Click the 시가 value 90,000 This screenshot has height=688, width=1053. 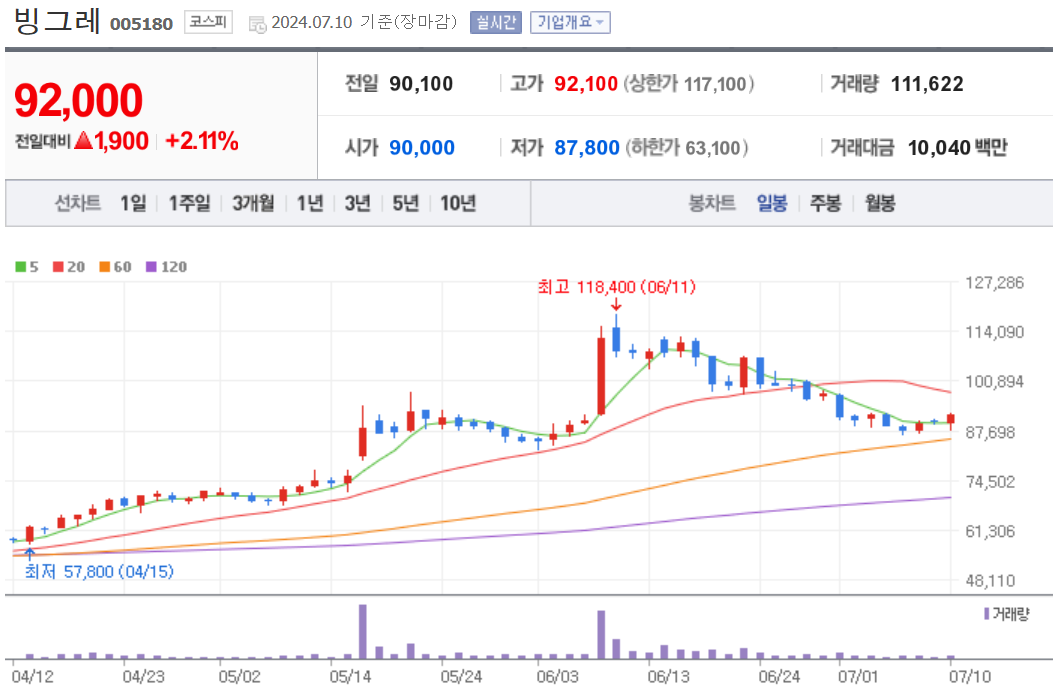tap(422, 148)
